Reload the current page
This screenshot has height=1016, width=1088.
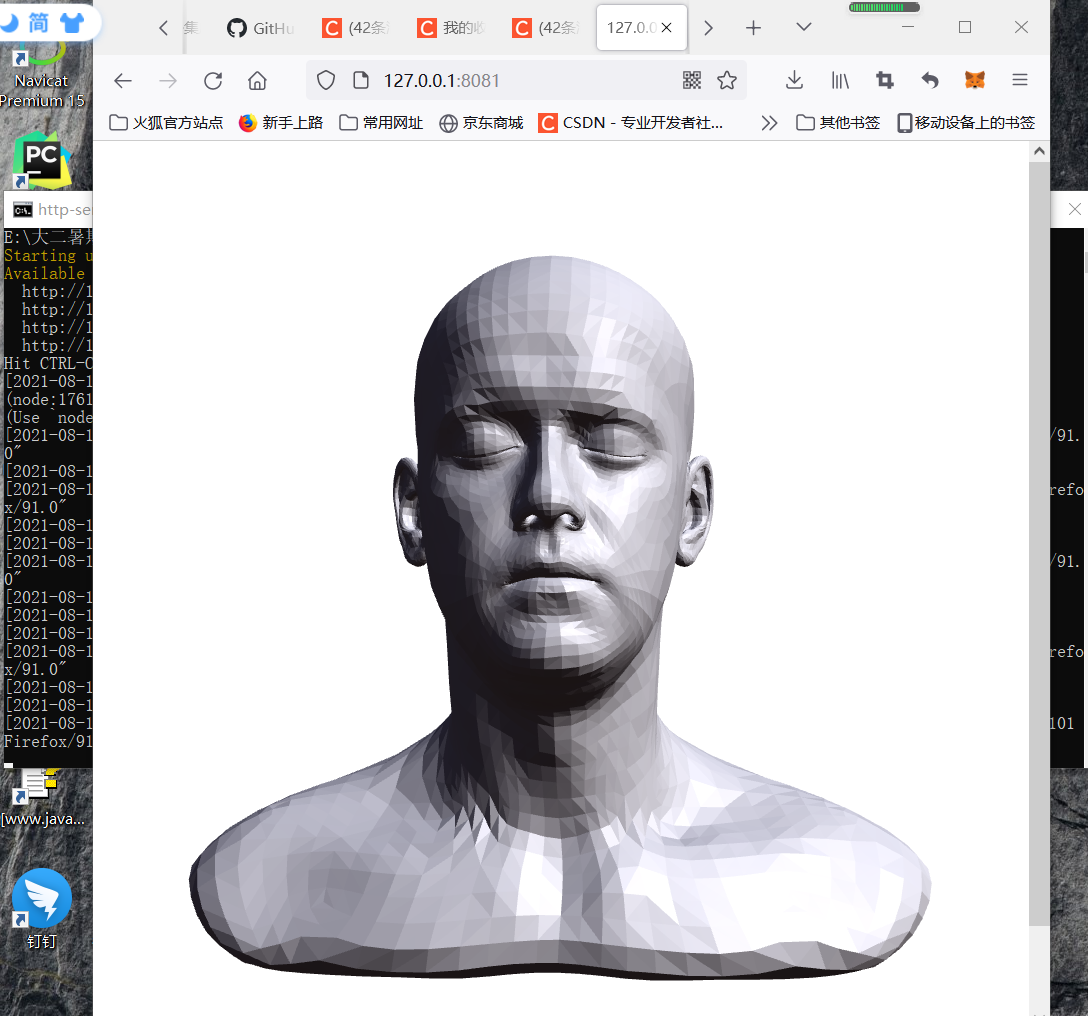pyautogui.click(x=213, y=81)
